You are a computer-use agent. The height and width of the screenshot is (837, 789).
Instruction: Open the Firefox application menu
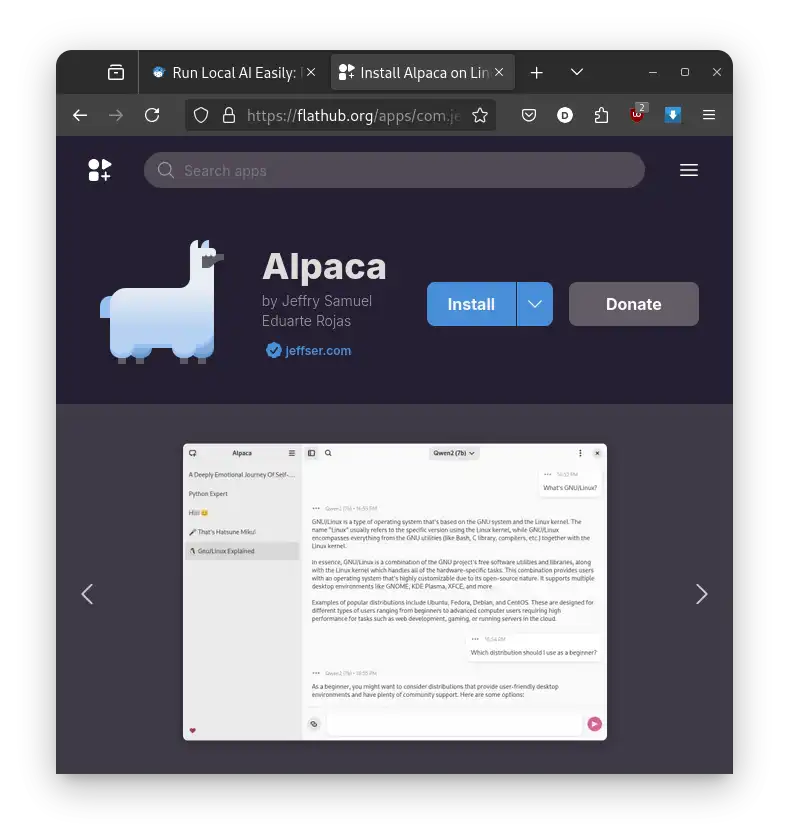tap(709, 115)
